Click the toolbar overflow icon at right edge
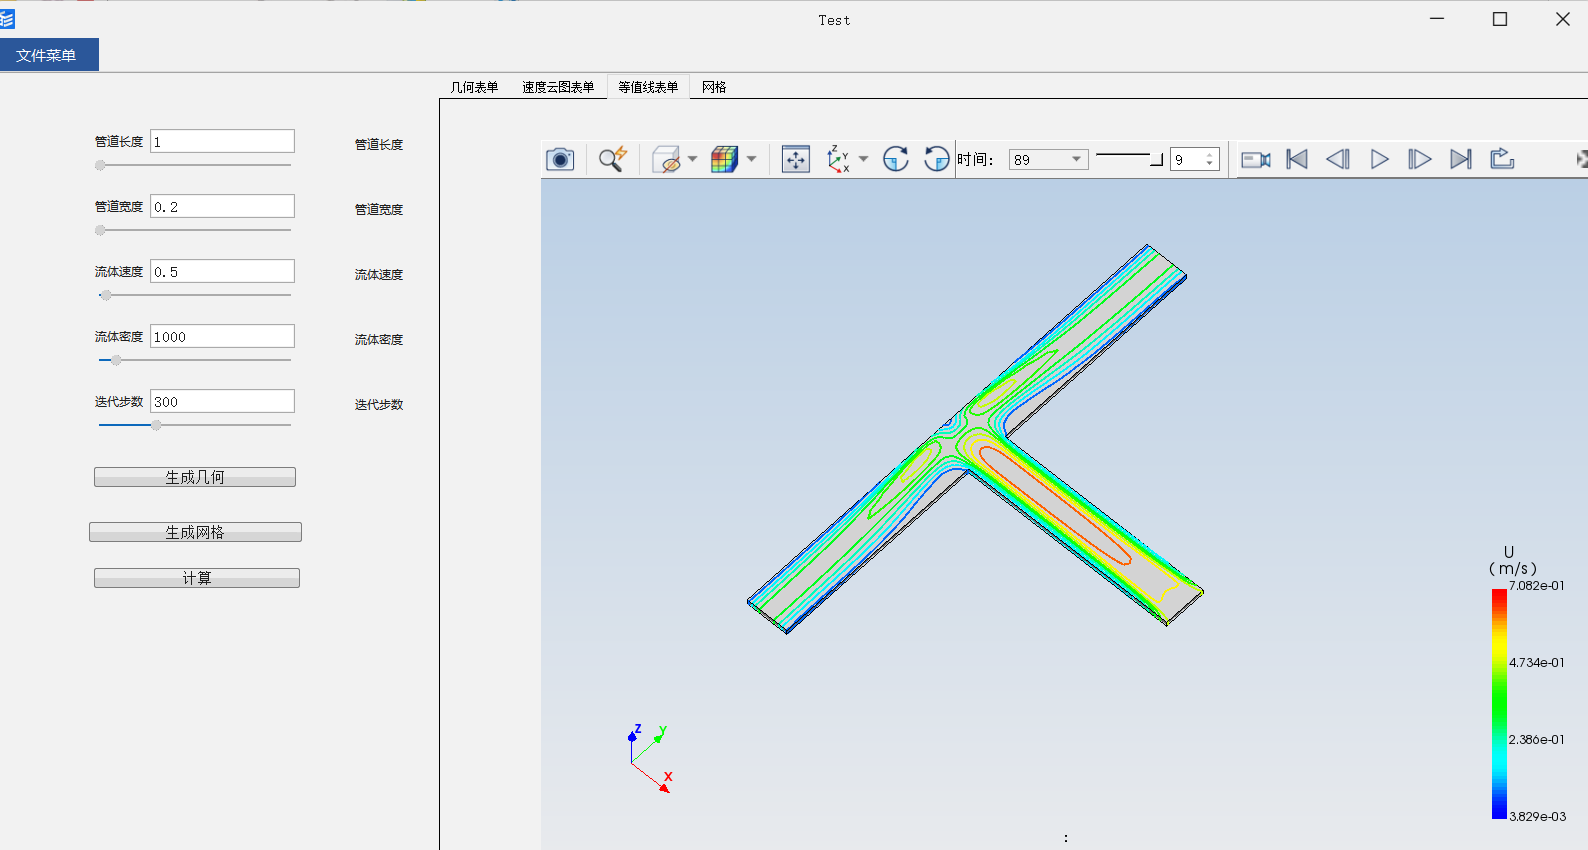Image resolution: width=1588 pixels, height=850 pixels. (x=1582, y=159)
